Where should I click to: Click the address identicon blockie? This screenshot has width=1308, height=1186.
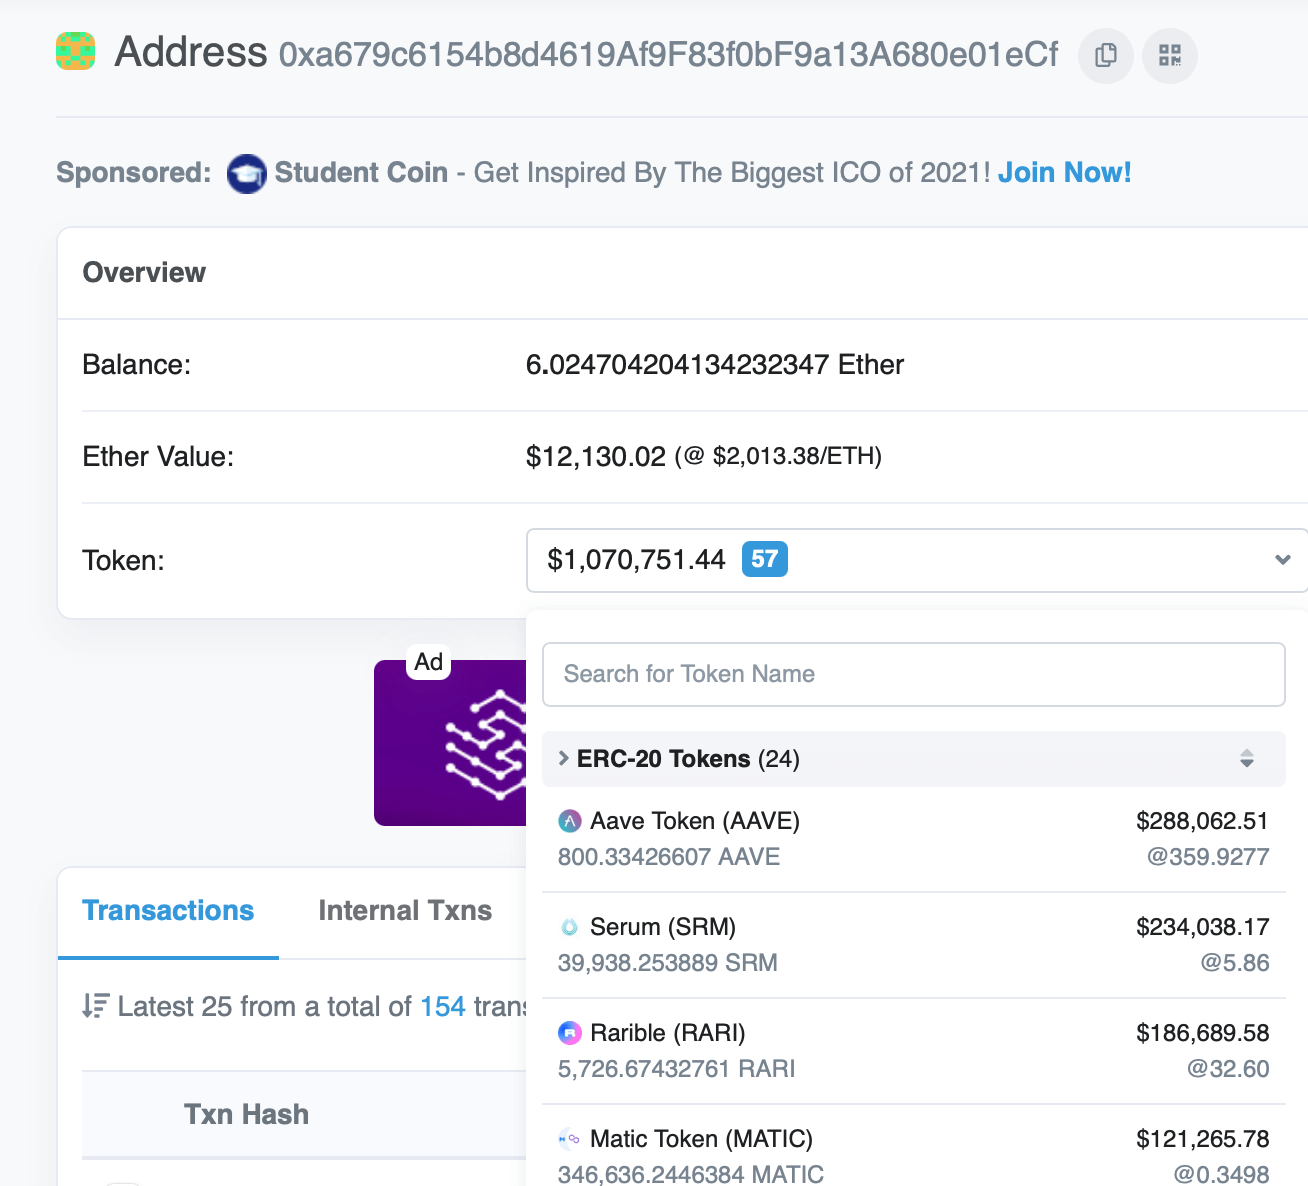[x=75, y=51]
